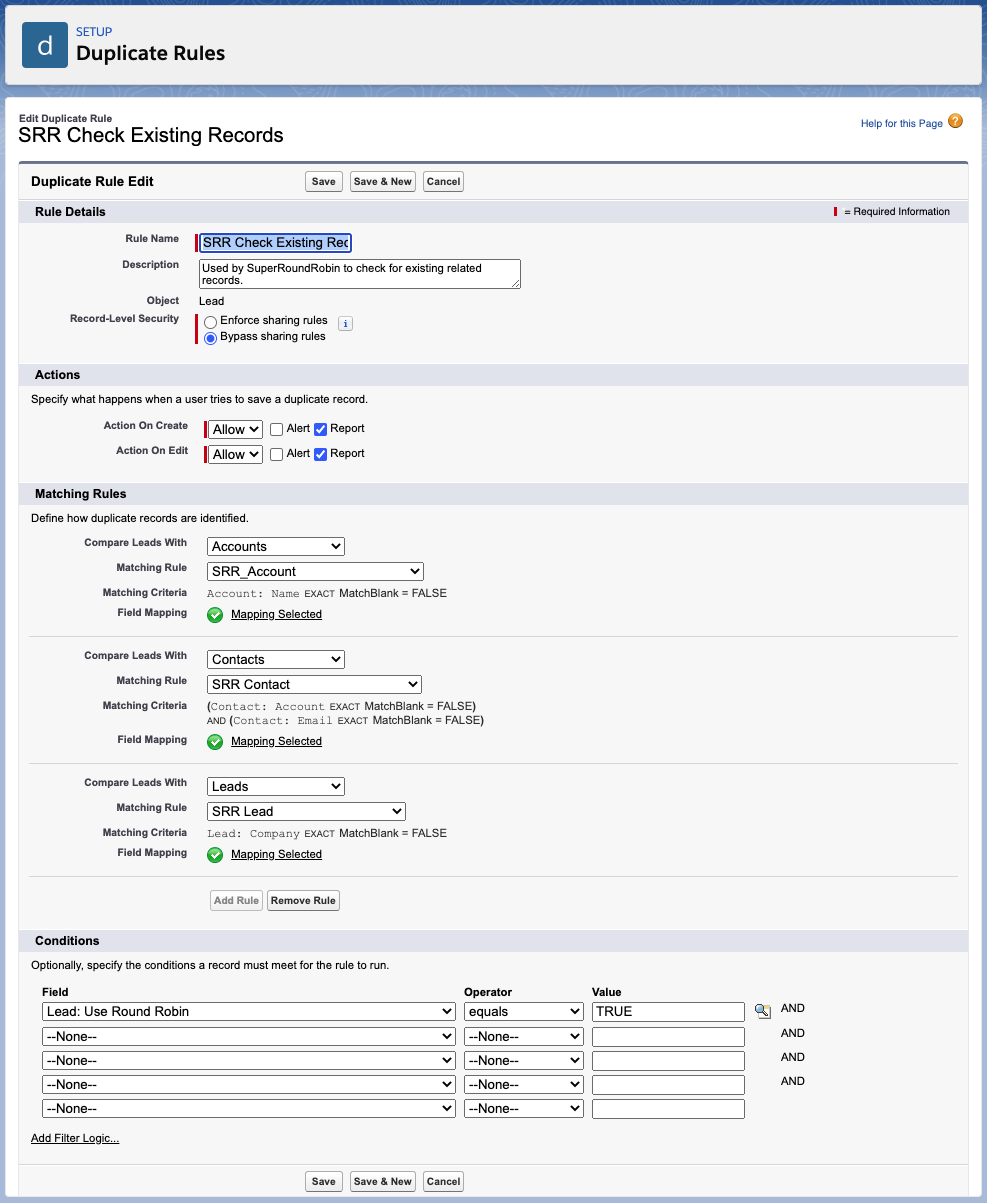
Task: Click SETUP breadcrumb link
Action: [x=94, y=32]
